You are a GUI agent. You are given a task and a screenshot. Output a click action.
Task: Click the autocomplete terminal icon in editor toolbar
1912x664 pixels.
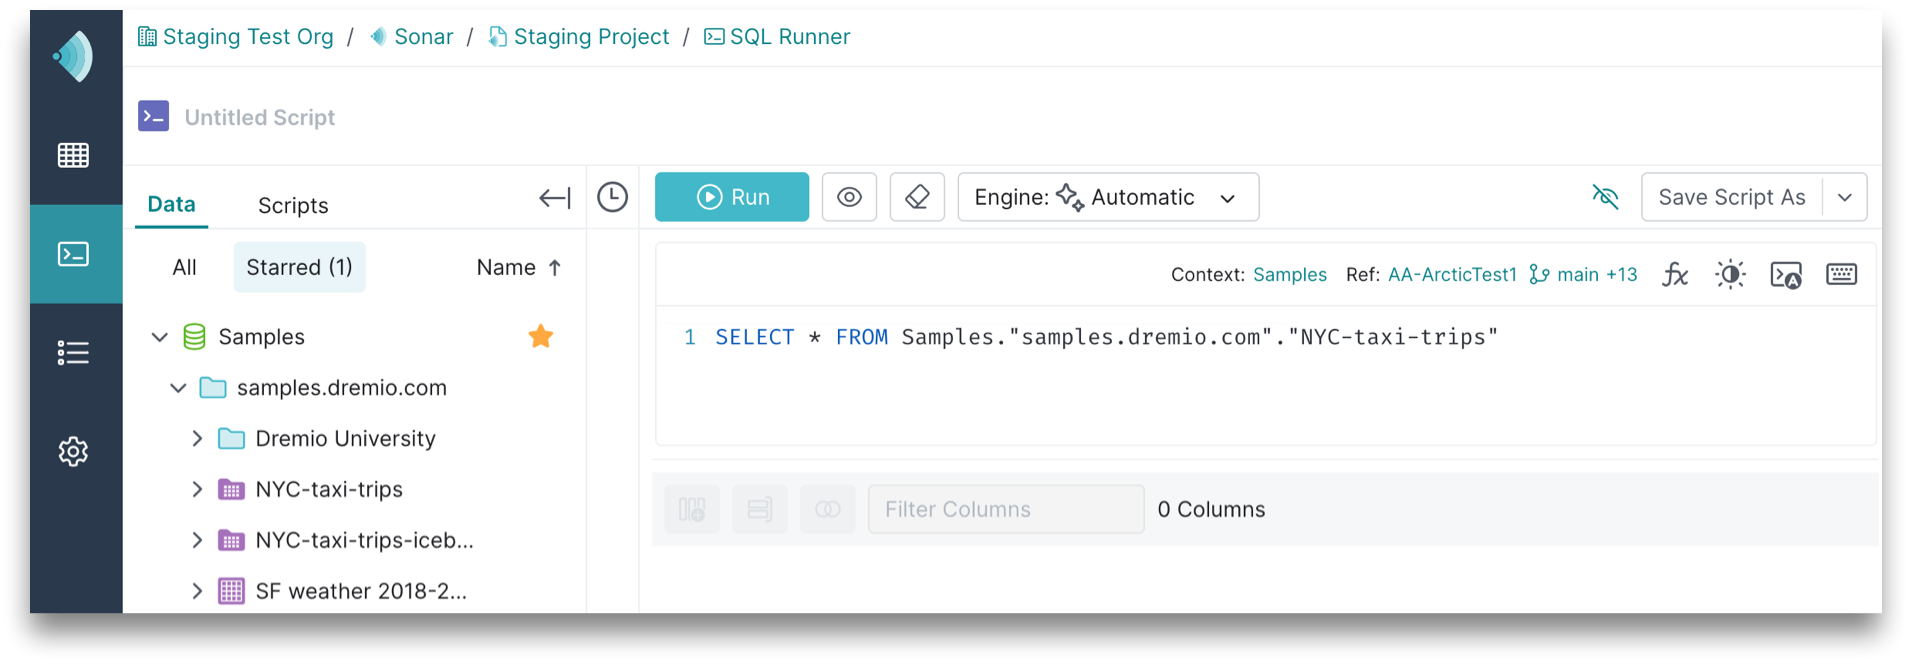pyautogui.click(x=1786, y=274)
